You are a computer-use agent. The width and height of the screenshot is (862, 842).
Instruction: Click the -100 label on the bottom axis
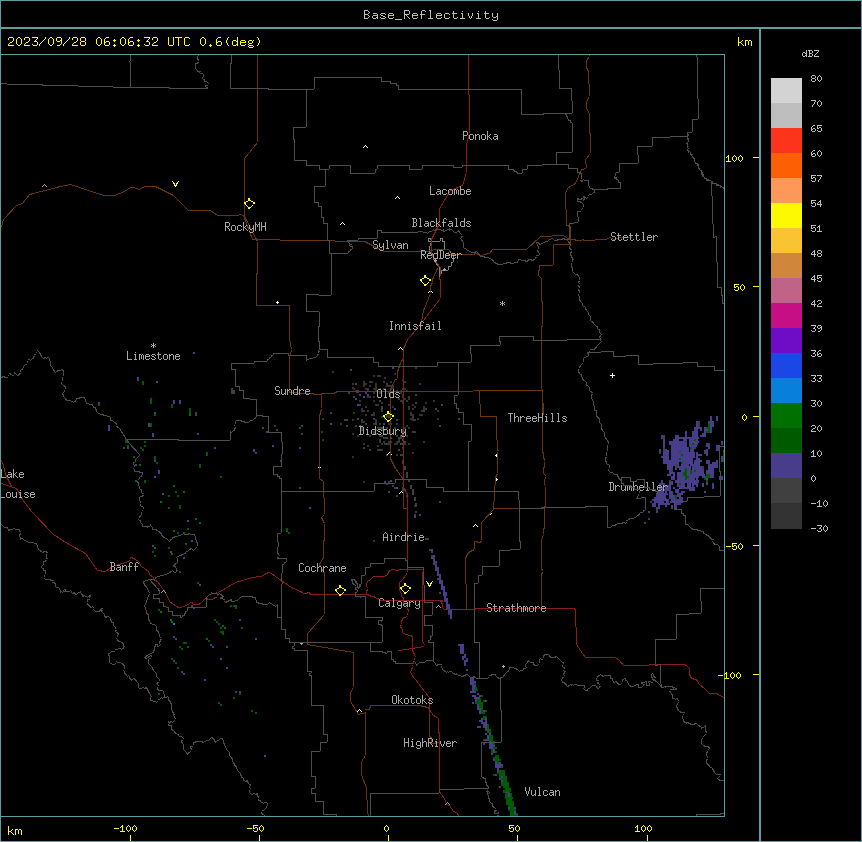(125, 828)
